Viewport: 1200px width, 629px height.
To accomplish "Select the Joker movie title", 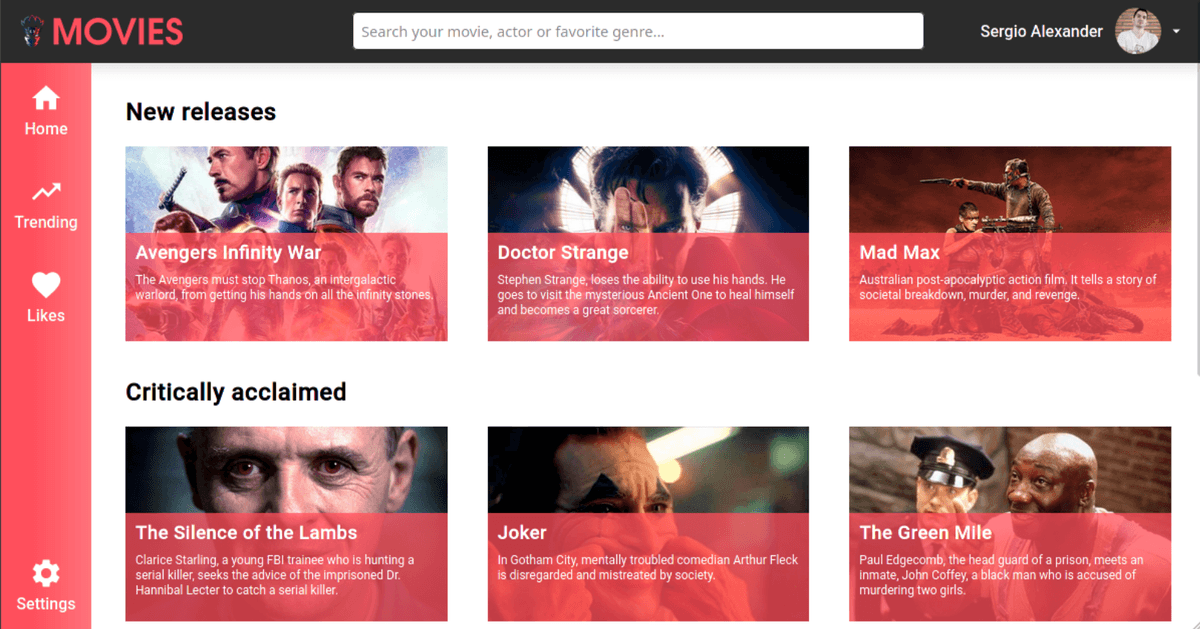I will pos(521,532).
